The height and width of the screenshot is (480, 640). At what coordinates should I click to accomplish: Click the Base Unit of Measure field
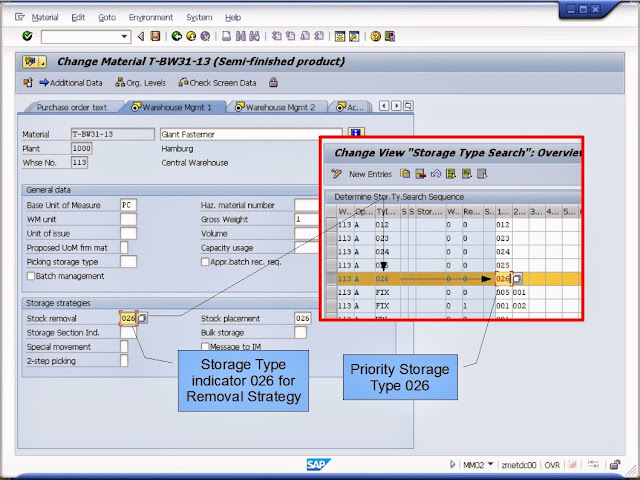pyautogui.click(x=129, y=205)
